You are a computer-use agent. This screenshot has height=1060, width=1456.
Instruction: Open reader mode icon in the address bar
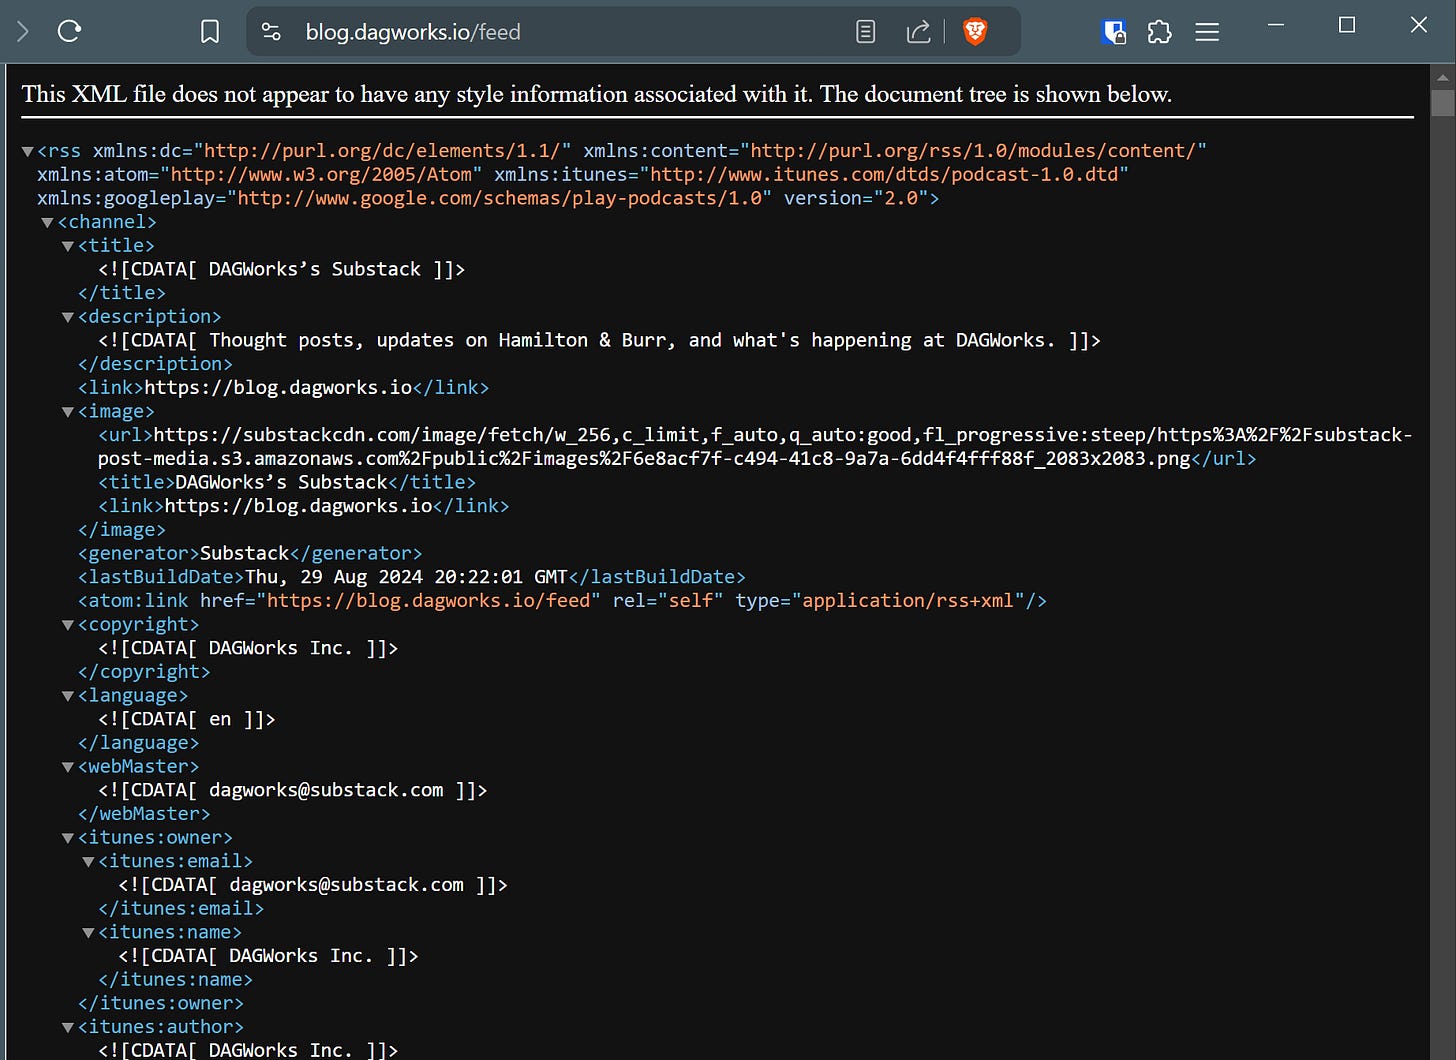pyautogui.click(x=866, y=32)
